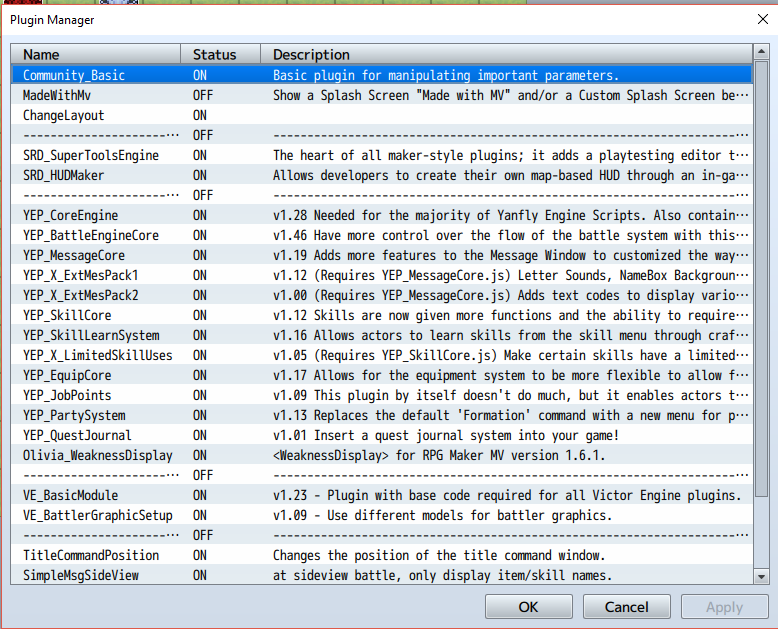Image resolution: width=778 pixels, height=629 pixels.
Task: Click the Status column header
Action: tap(220, 54)
